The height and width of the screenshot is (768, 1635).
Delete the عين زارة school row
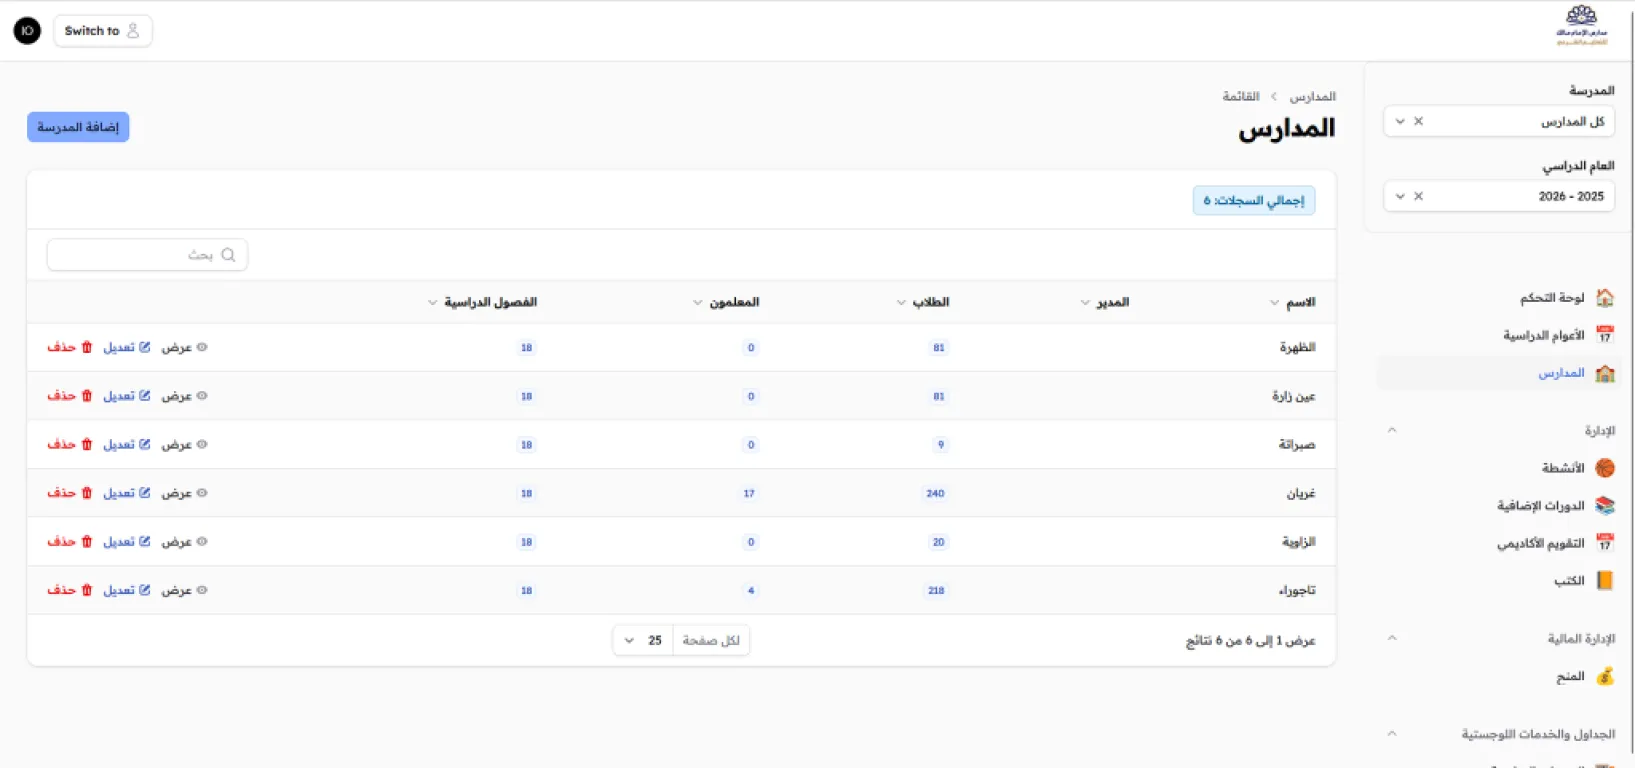(x=70, y=396)
